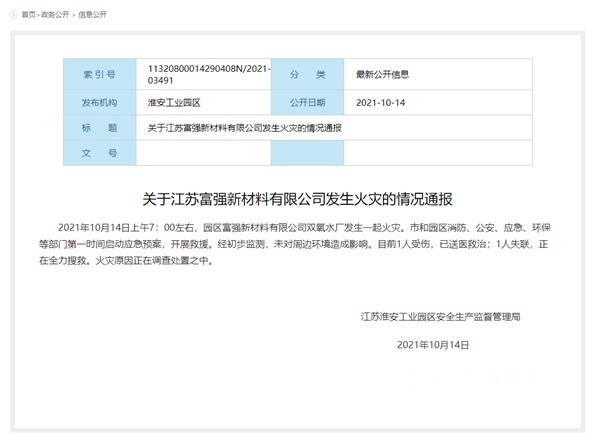Select the 文号 label cell
This screenshot has width=600, height=443.
(x=99, y=153)
